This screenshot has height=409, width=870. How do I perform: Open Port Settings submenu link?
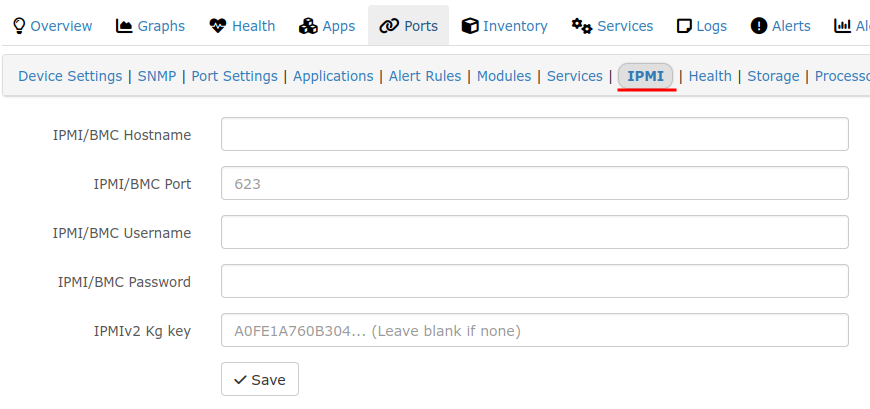(x=234, y=76)
